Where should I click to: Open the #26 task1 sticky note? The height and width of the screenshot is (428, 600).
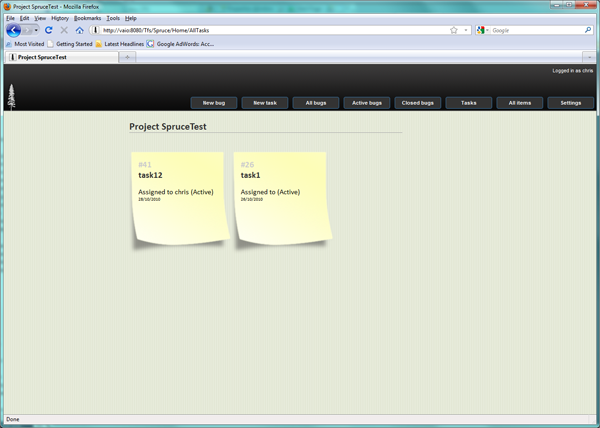(282, 198)
